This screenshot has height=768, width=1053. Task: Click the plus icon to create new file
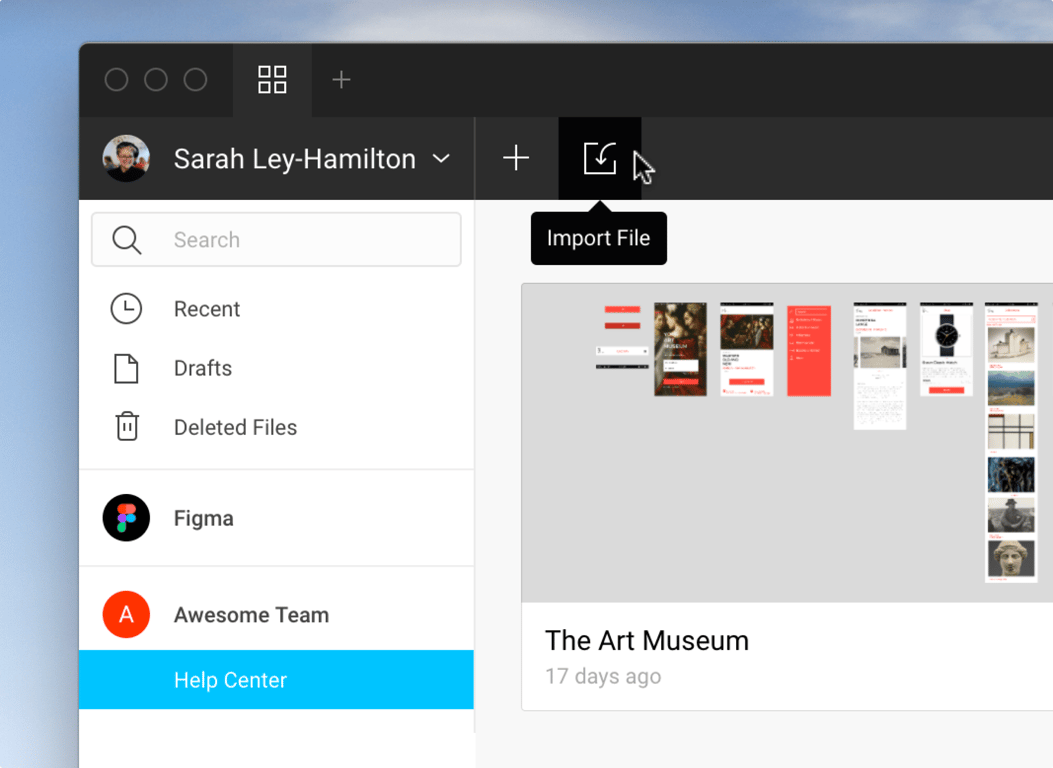(x=516, y=158)
